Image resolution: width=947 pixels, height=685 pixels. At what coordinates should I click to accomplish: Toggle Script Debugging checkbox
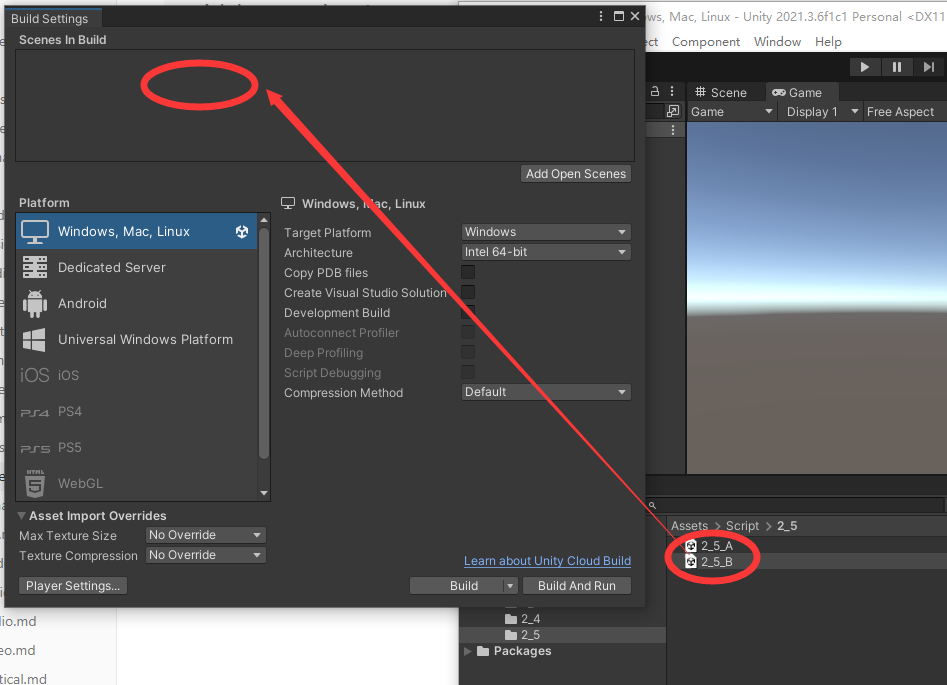468,372
